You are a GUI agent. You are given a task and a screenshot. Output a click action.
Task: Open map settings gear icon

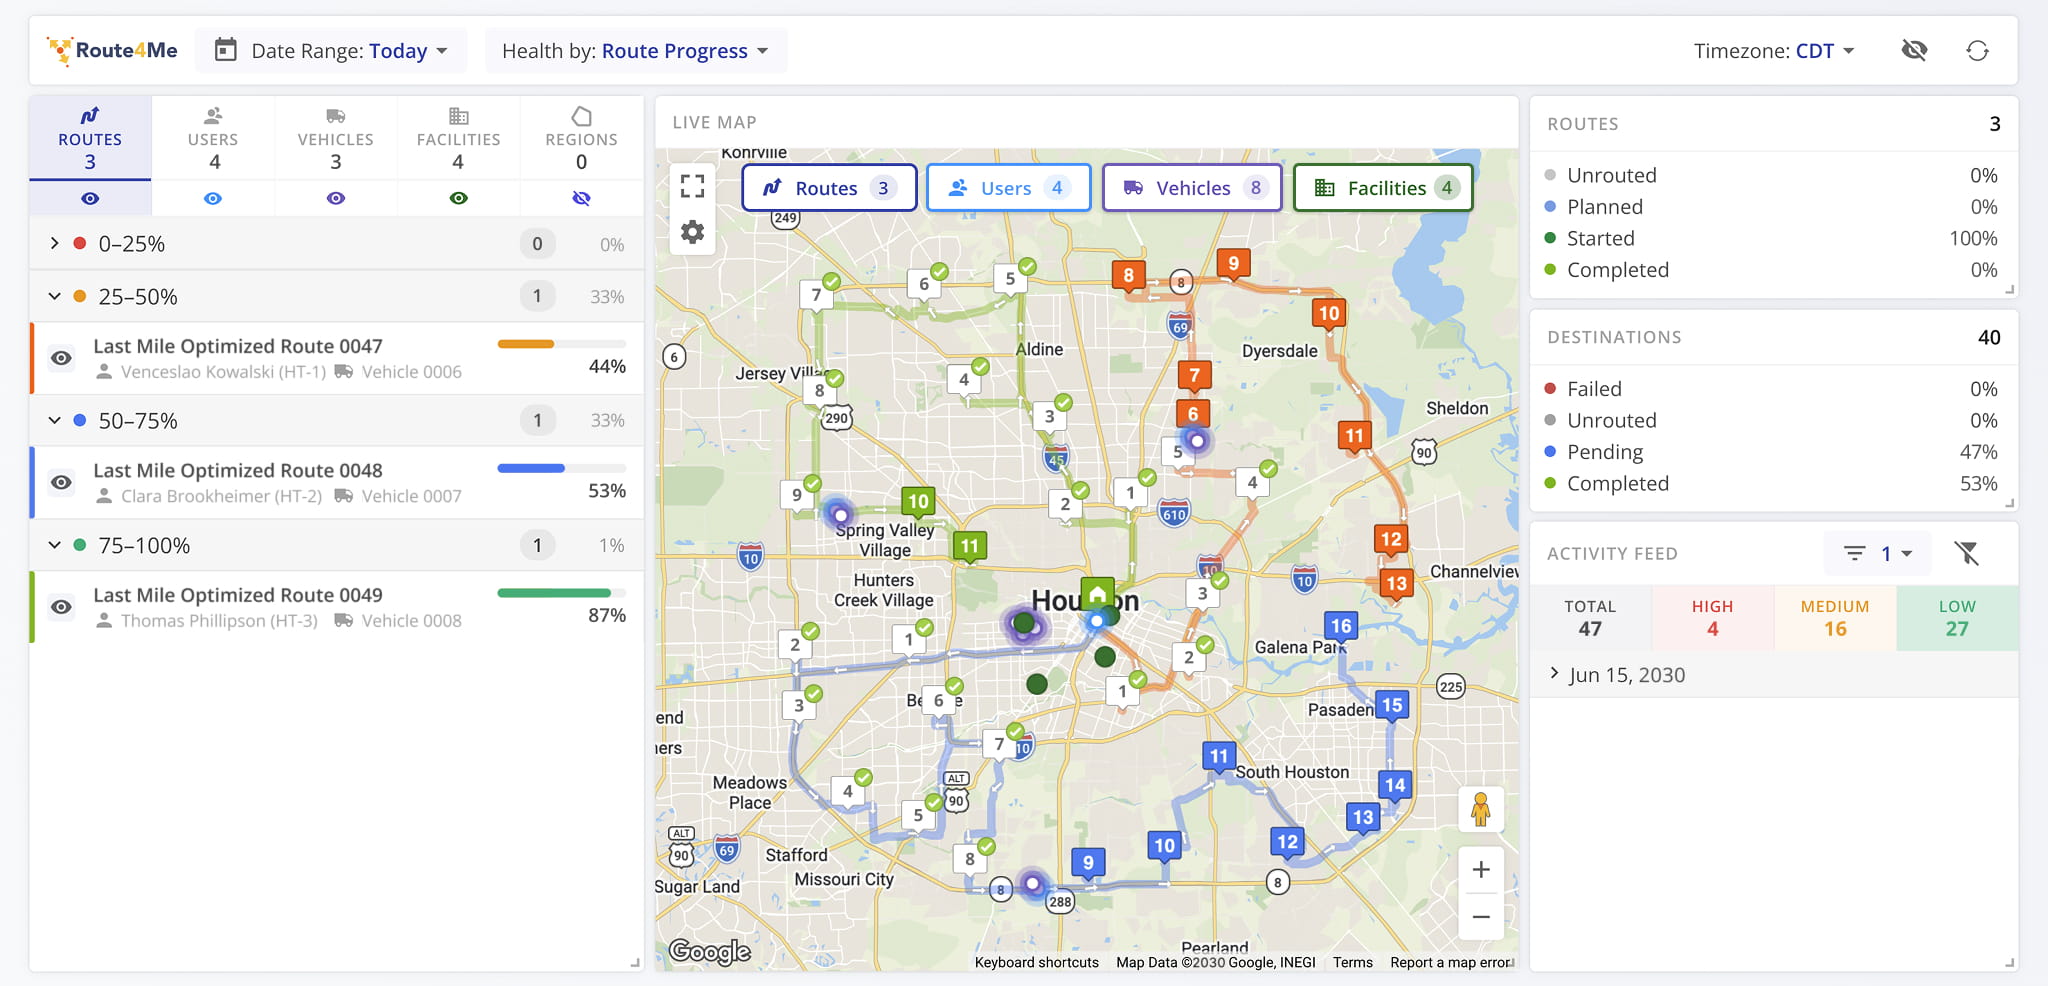click(x=692, y=233)
